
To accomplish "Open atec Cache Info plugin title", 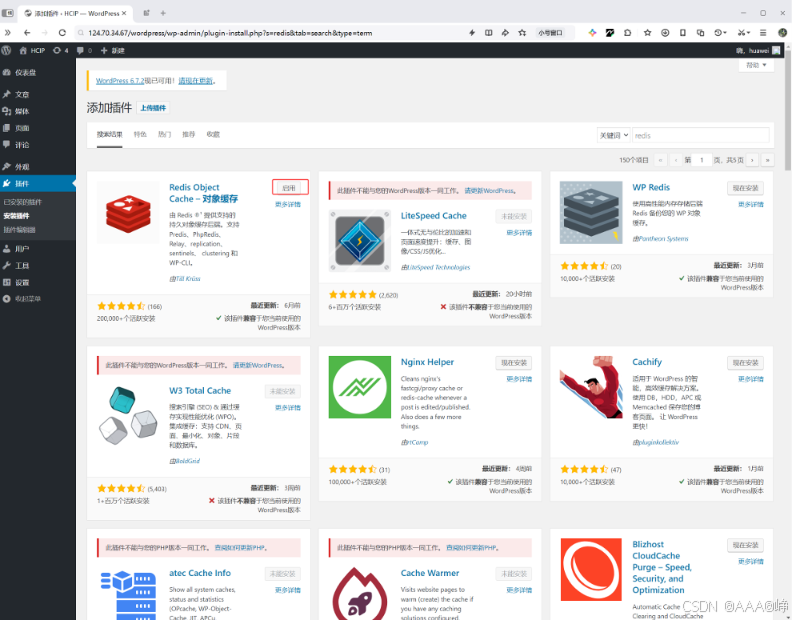I will [x=200, y=573].
